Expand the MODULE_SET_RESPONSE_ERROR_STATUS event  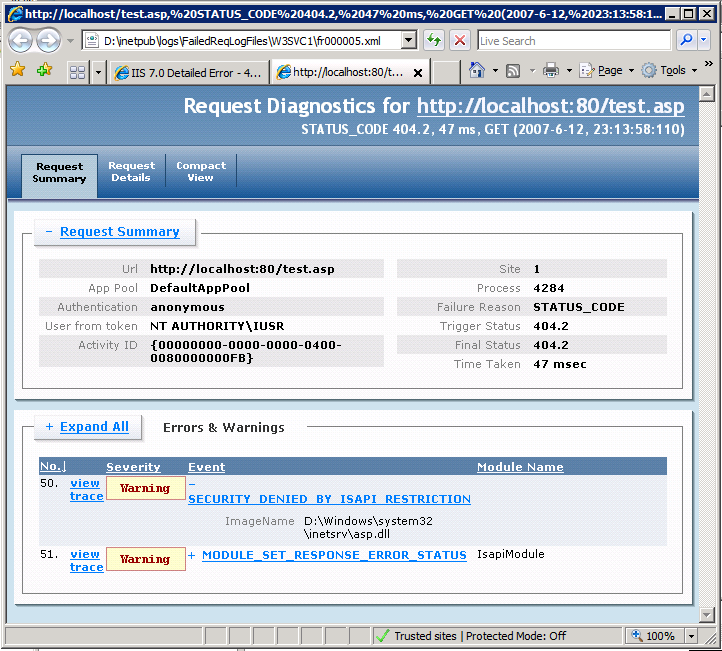[x=192, y=555]
